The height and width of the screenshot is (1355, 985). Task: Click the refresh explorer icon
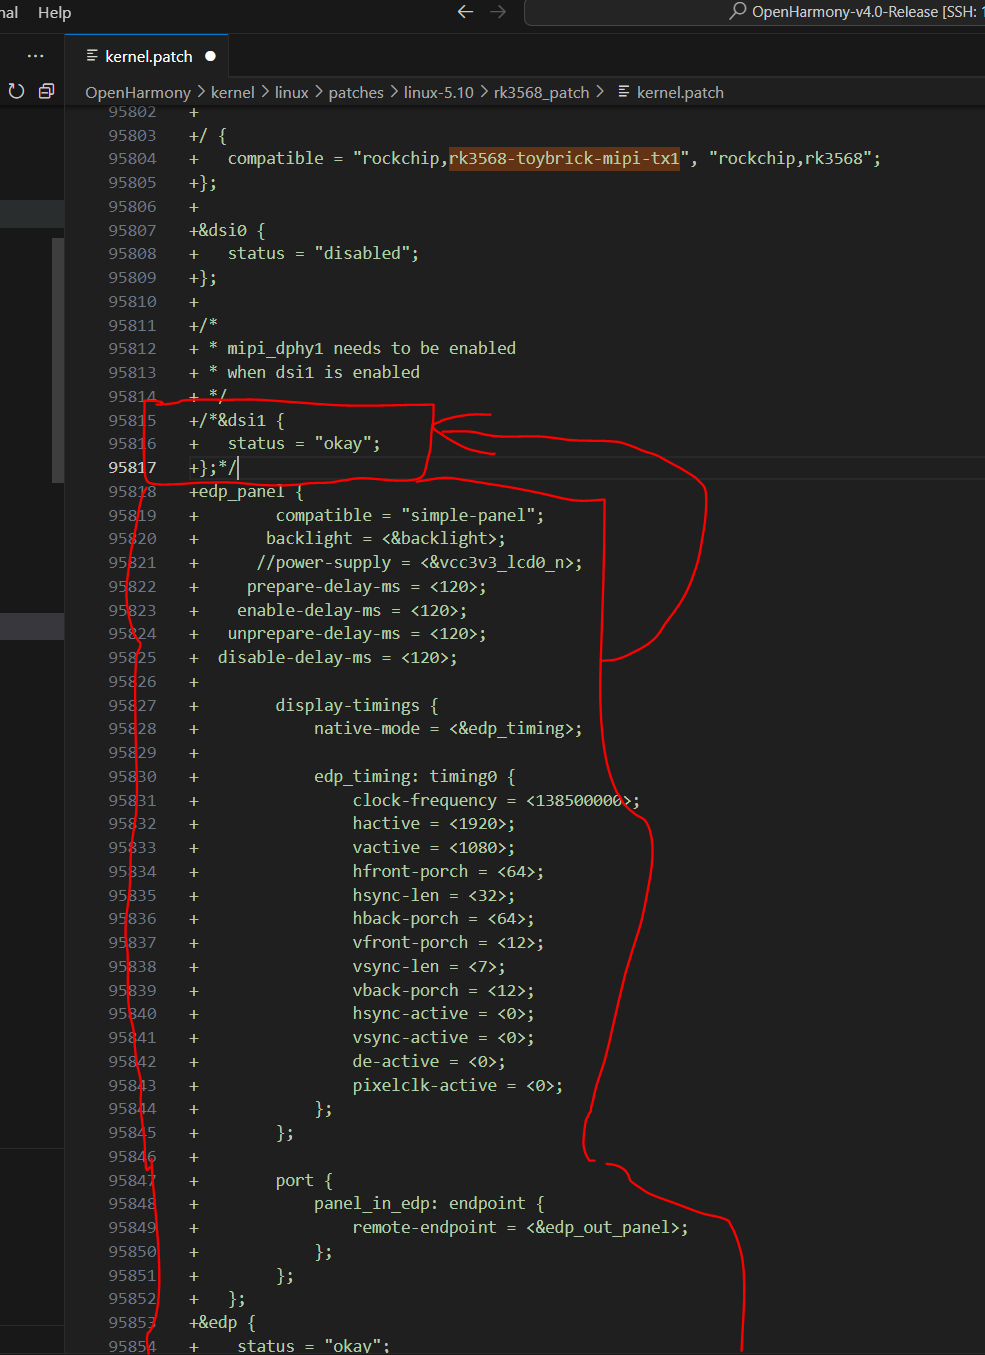(16, 91)
